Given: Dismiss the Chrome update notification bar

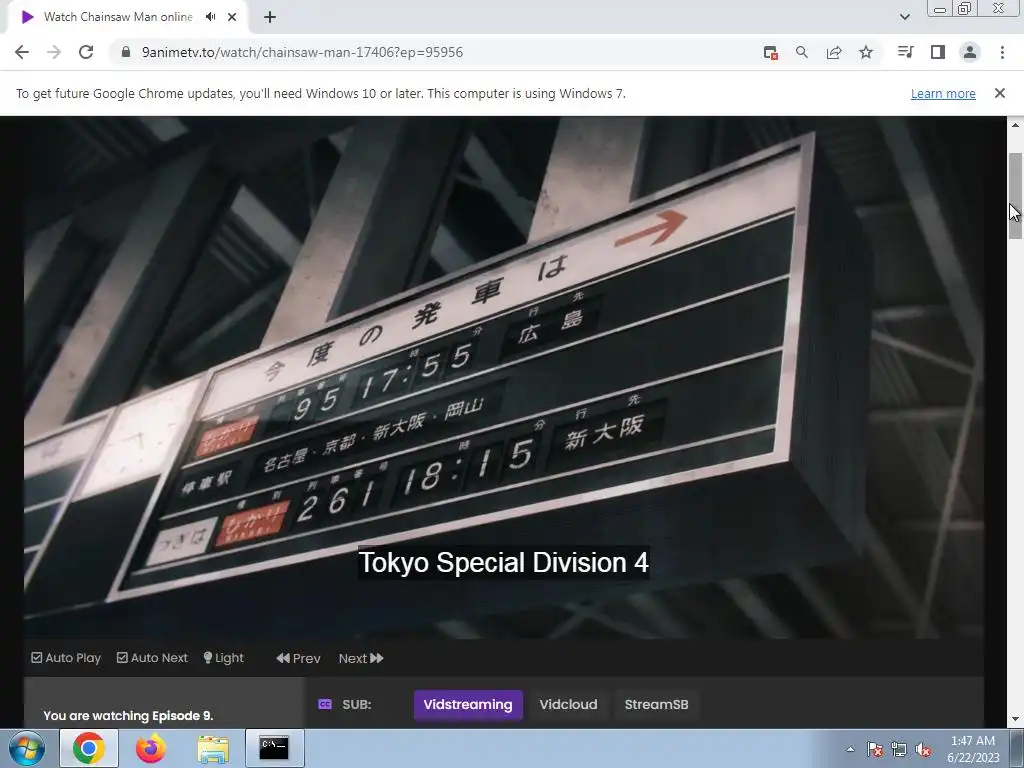Looking at the screenshot, I should [x=1000, y=93].
